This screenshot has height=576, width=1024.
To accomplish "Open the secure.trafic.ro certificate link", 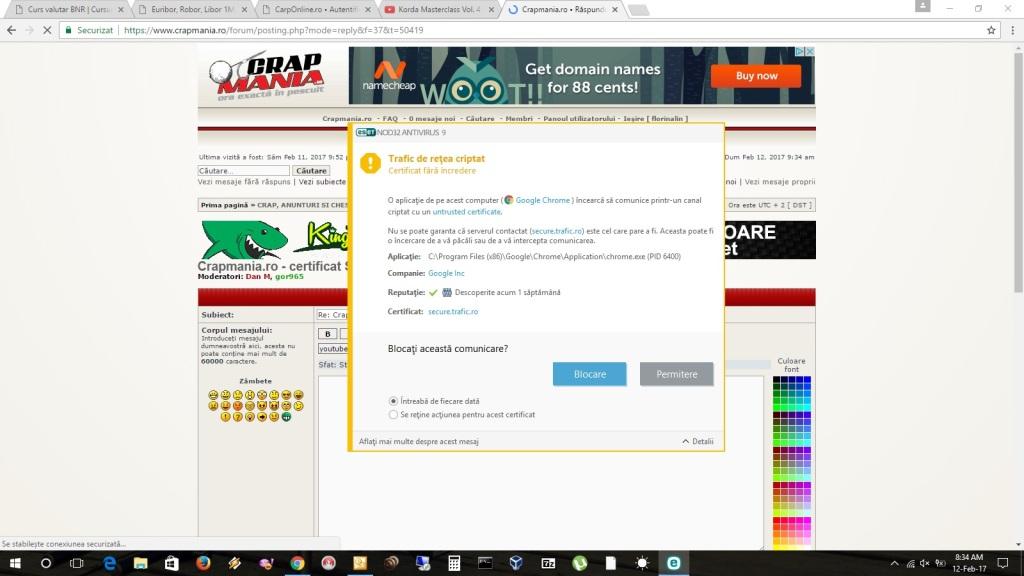I will (x=453, y=312).
